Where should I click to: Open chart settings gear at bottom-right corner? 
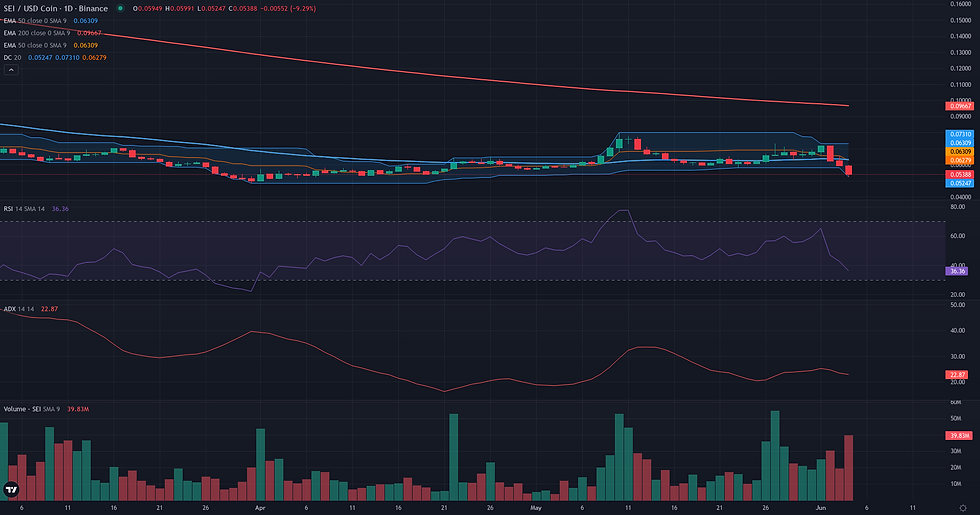(963, 508)
